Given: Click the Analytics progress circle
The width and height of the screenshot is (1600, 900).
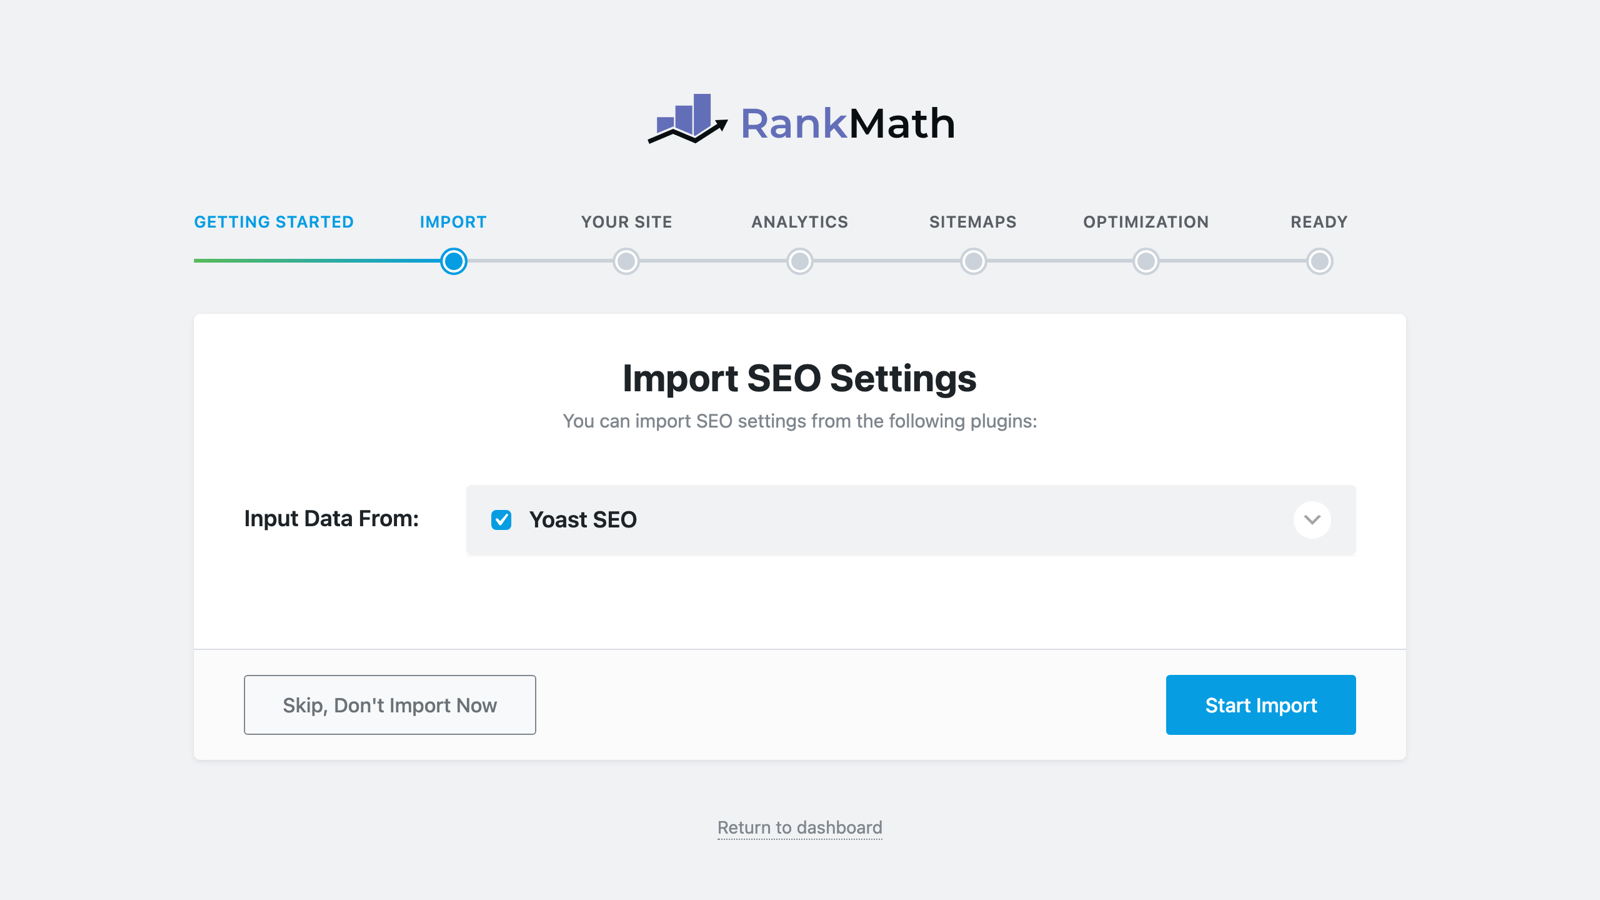Looking at the screenshot, I should point(800,261).
